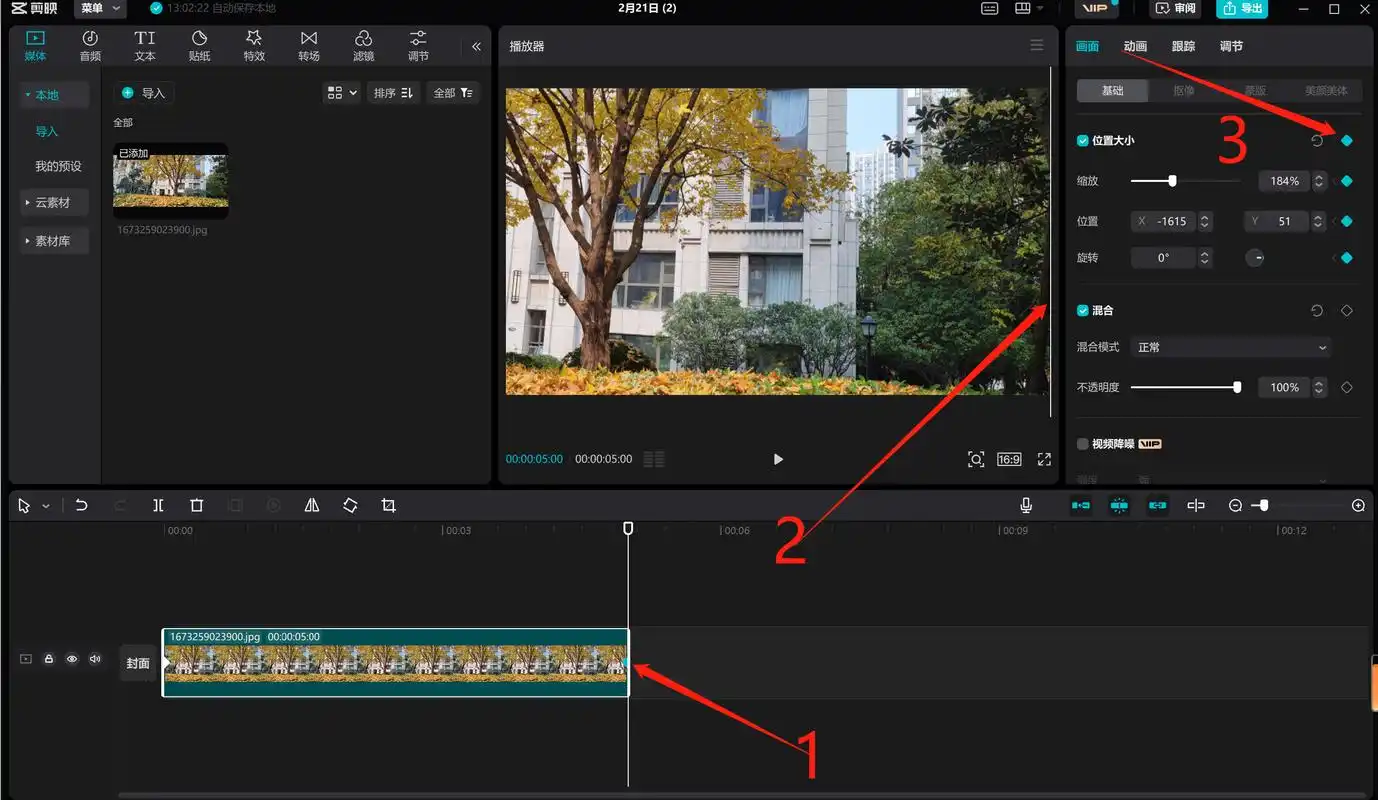Toggle track visibility eye icon

[72, 659]
